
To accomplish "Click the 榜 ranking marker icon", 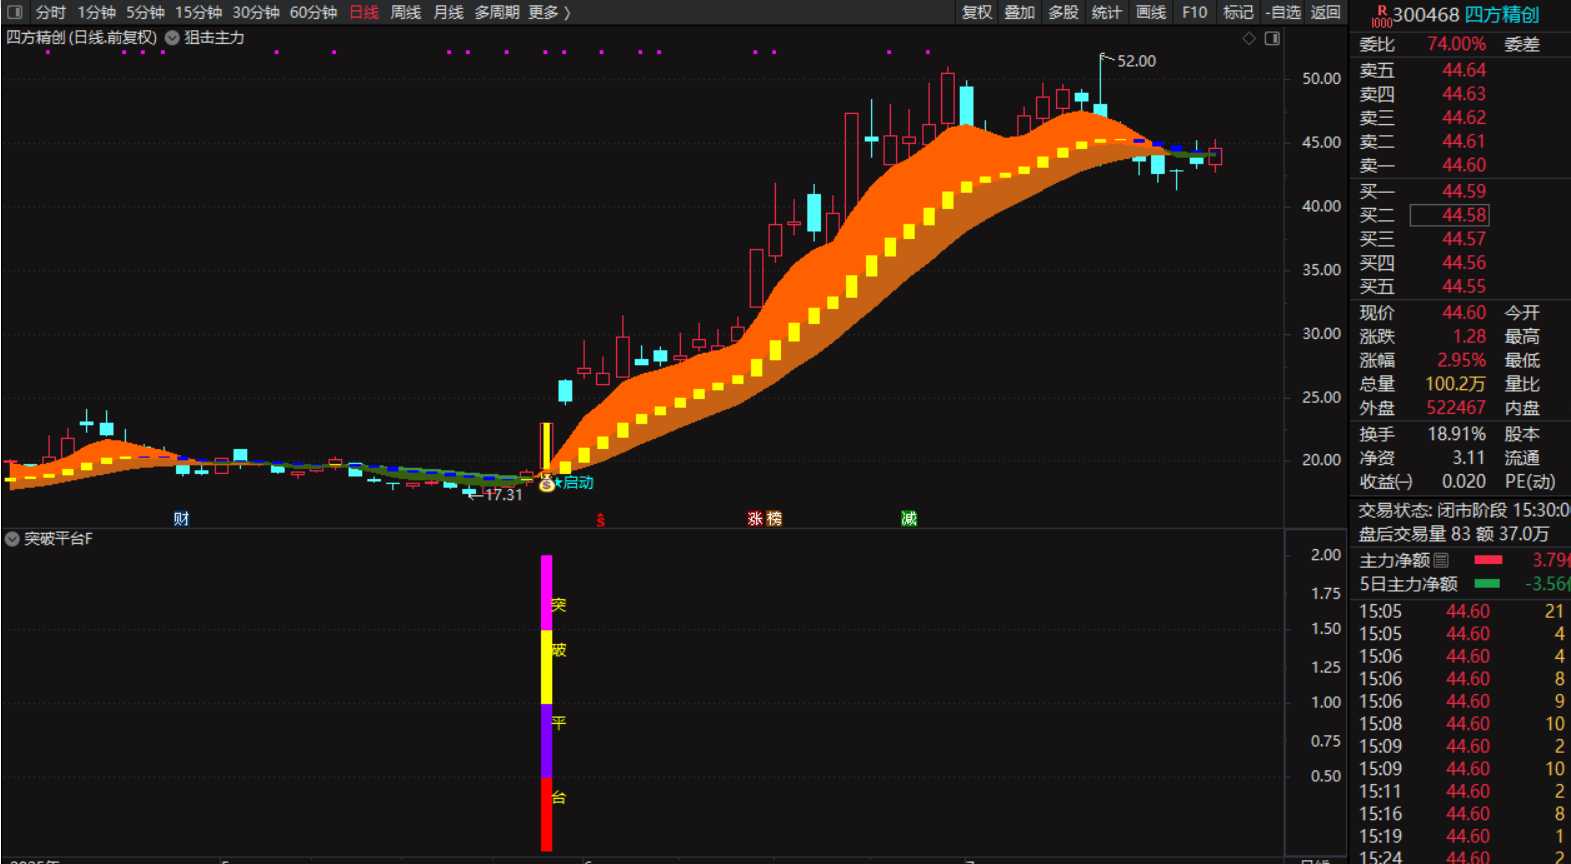I will click(774, 518).
